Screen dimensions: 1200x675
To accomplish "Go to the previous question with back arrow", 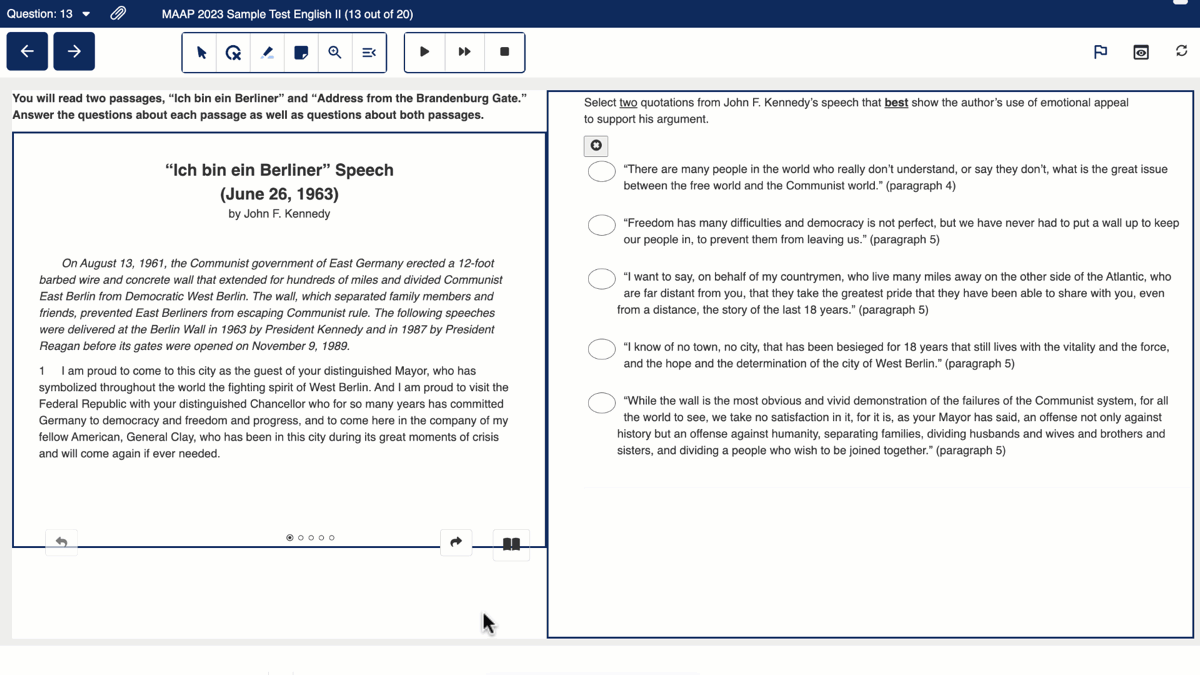I will click(x=27, y=52).
